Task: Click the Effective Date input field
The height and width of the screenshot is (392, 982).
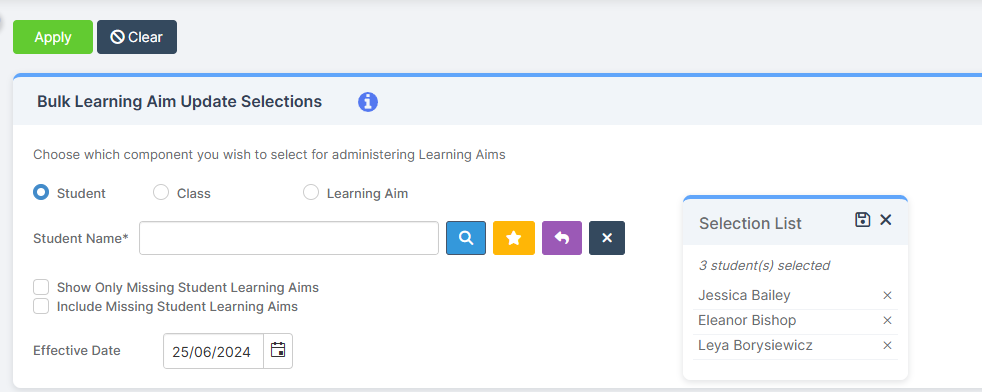Action: tap(214, 351)
